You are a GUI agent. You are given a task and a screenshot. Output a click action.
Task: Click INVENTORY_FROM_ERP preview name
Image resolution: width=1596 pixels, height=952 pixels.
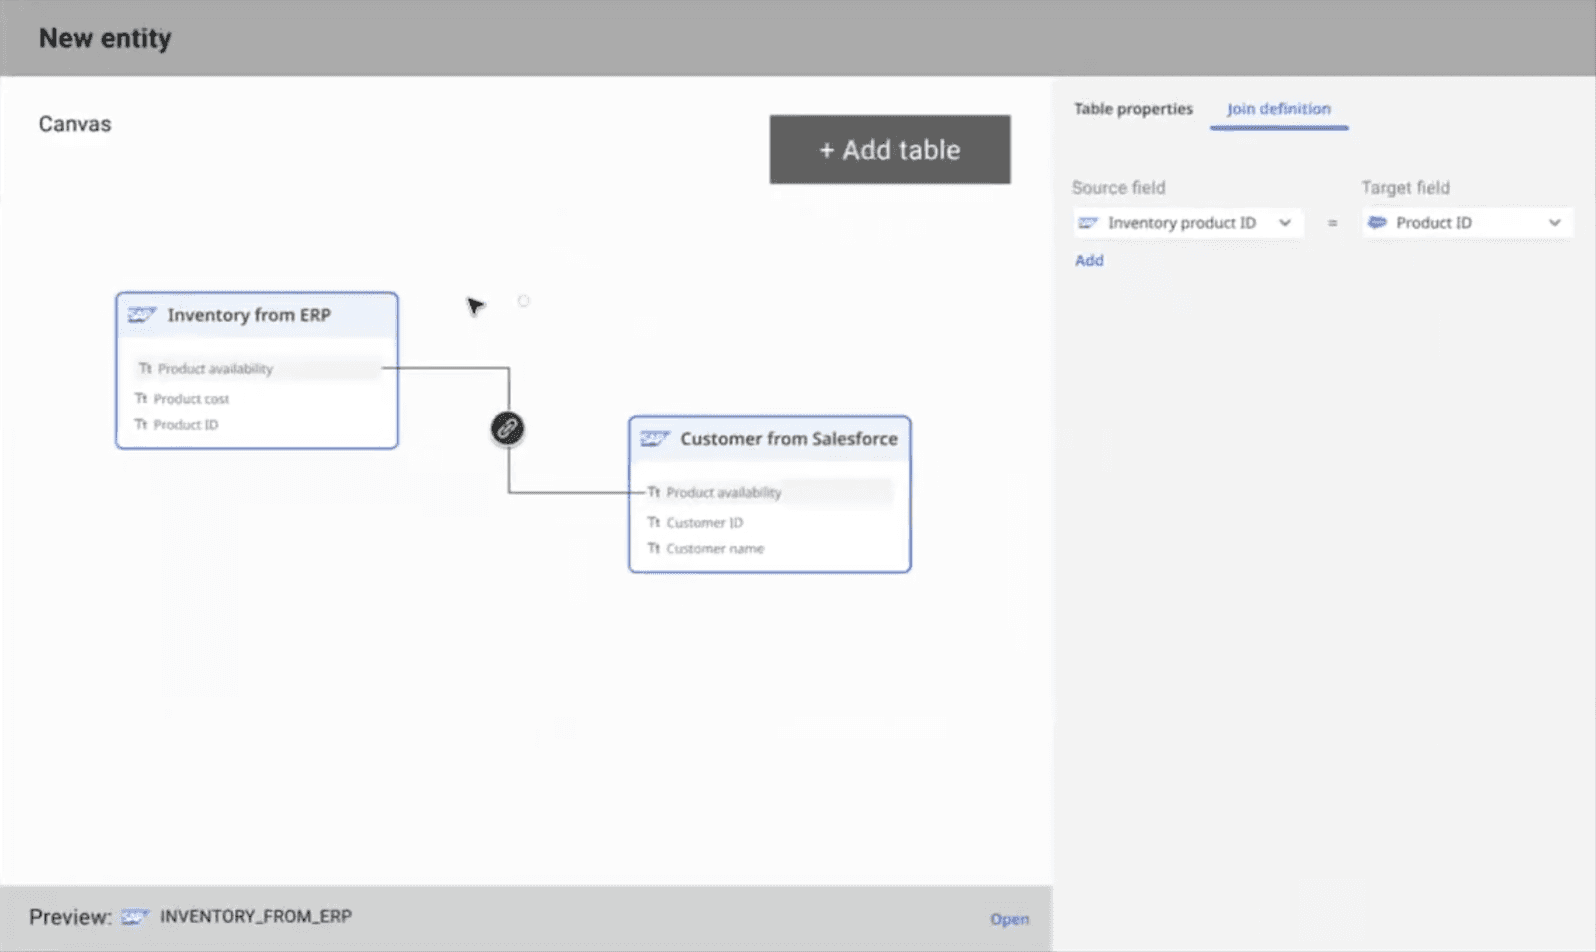pyautogui.click(x=256, y=916)
